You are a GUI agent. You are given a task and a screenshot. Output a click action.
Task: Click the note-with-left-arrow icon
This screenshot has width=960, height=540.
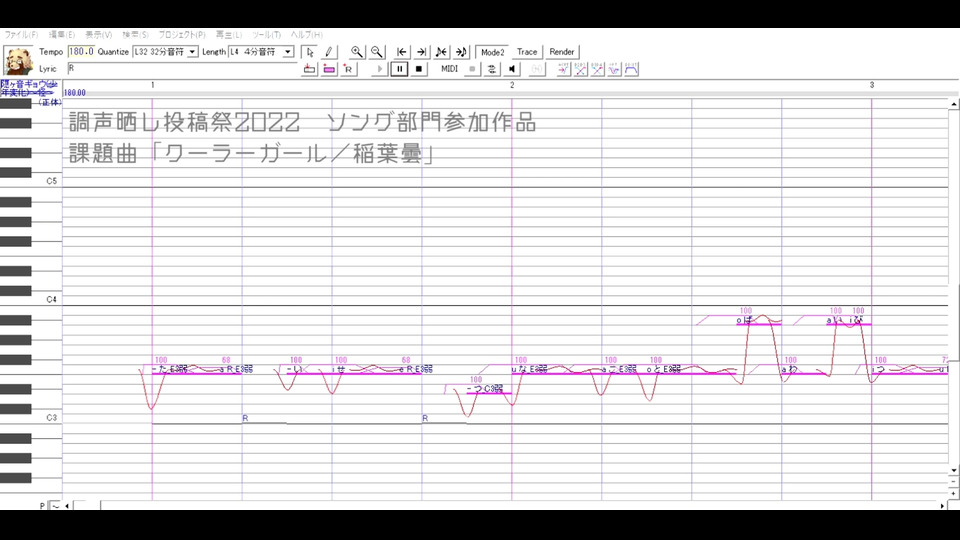(441, 52)
